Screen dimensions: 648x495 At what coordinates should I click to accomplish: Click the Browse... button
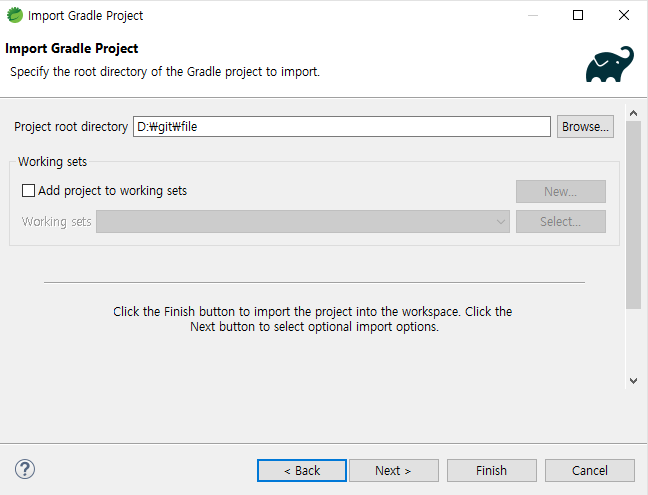pyautogui.click(x=585, y=126)
